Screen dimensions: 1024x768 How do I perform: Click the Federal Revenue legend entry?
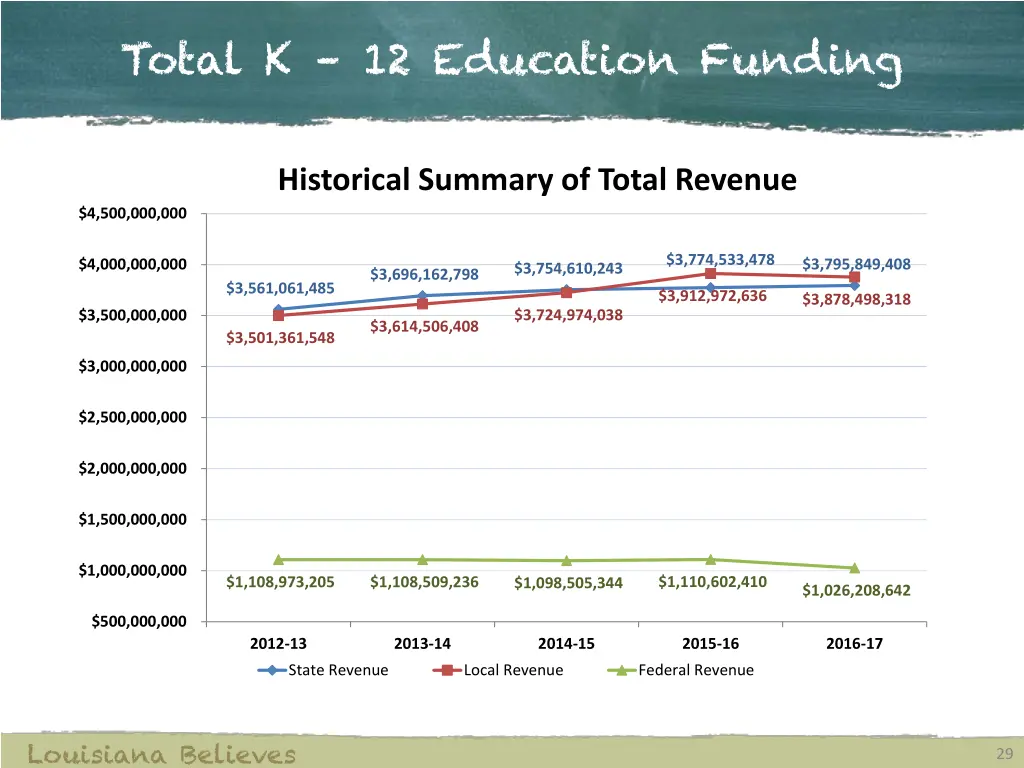[x=680, y=670]
